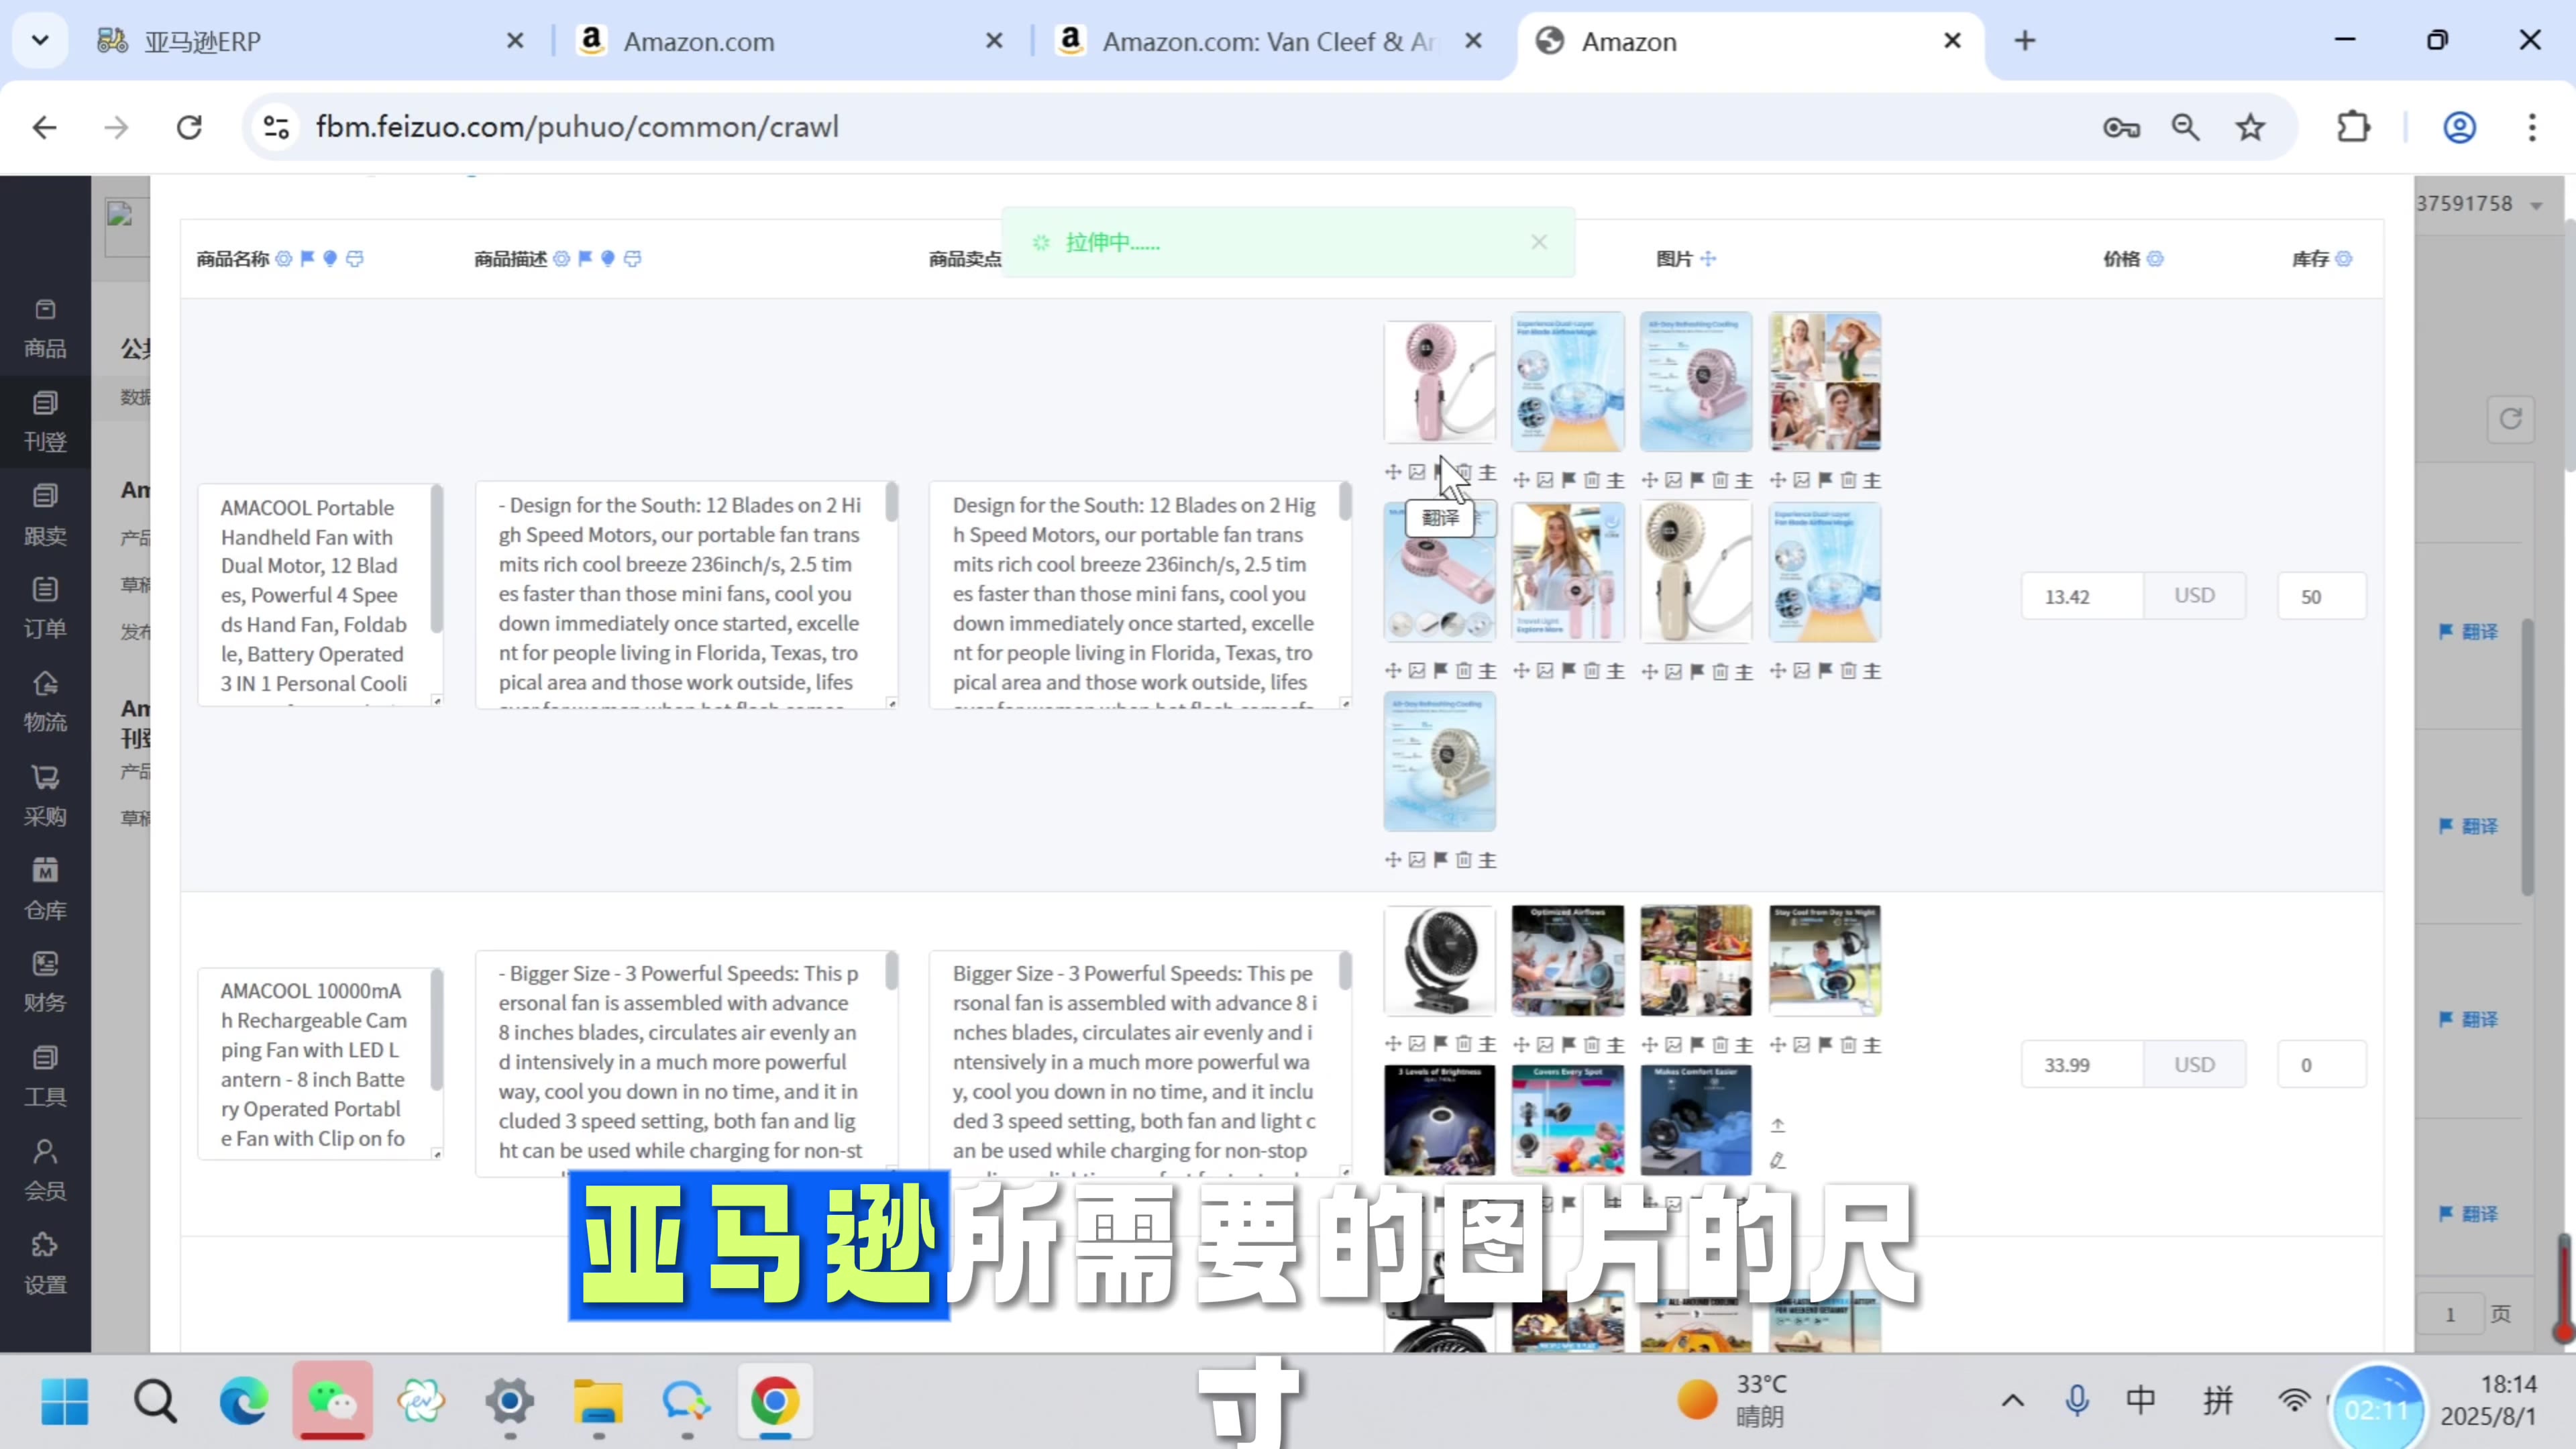Click the right panel vertical scrollbar
The height and width of the screenshot is (1449, 2576).
pos(2527,757)
